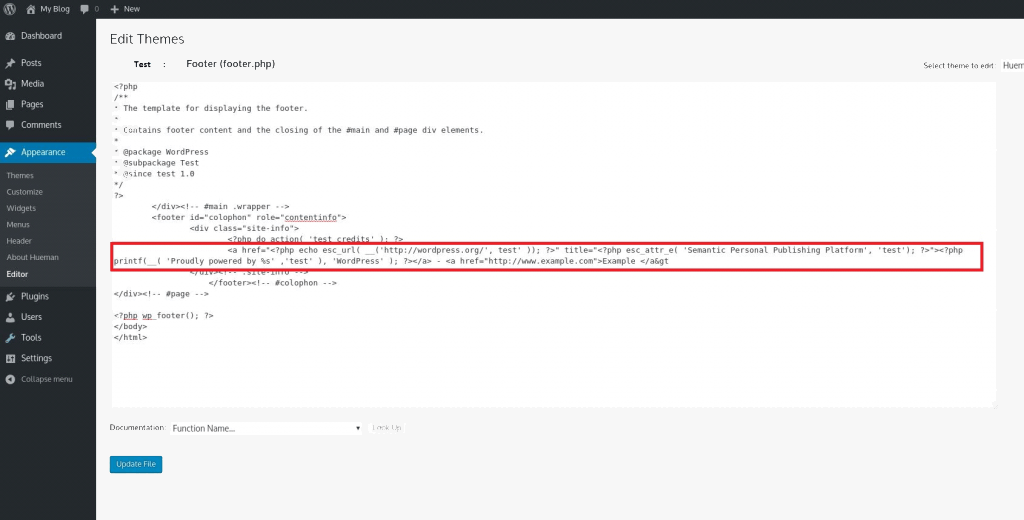Open the Dashboard menu item
1024x520 pixels.
click(x=41, y=36)
